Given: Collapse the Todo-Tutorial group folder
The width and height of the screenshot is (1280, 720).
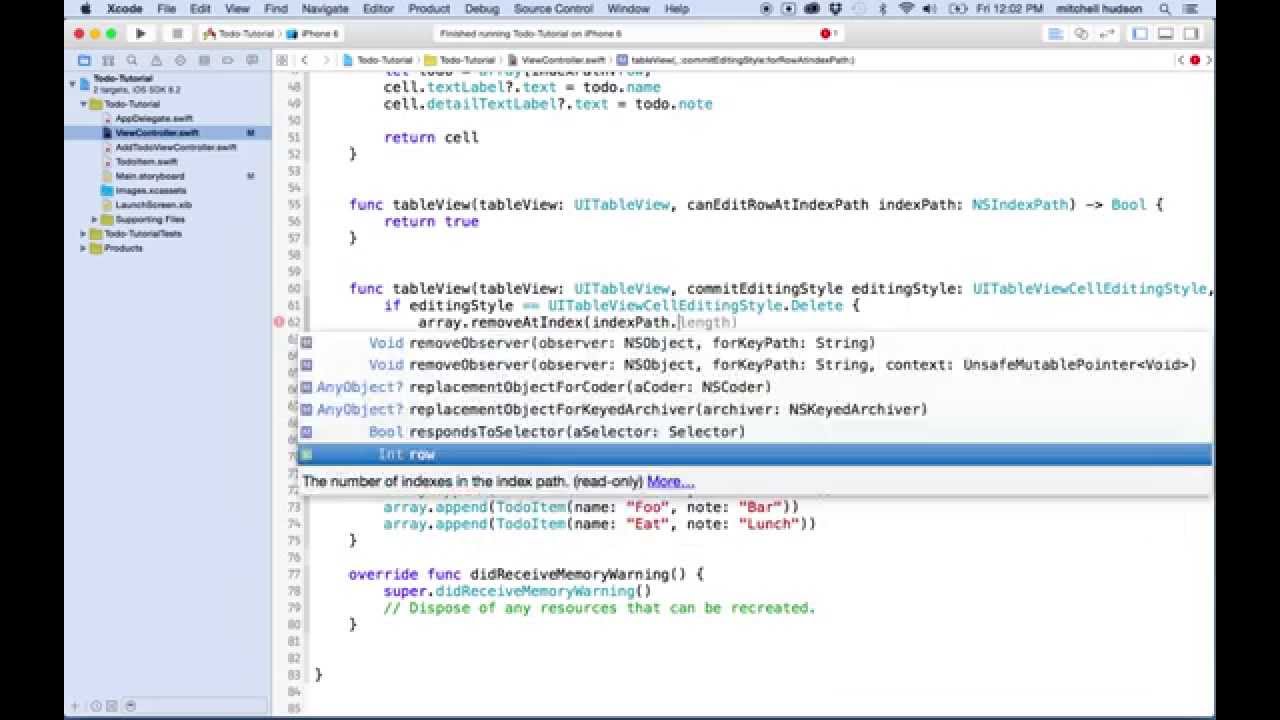Looking at the screenshot, I should coord(84,104).
